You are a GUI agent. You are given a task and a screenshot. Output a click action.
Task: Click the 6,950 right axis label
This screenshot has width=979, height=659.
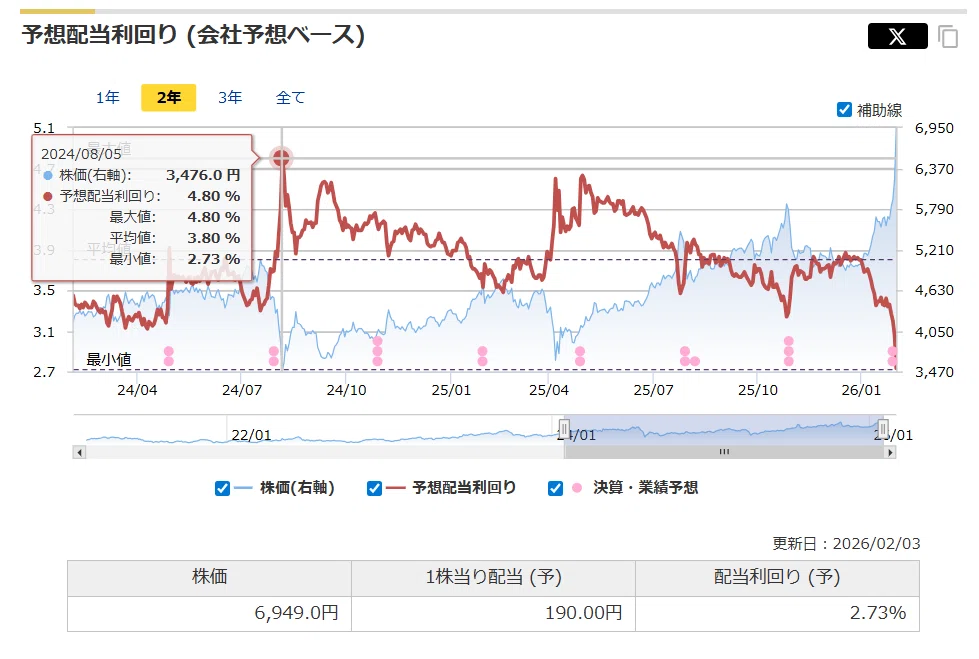pos(934,128)
